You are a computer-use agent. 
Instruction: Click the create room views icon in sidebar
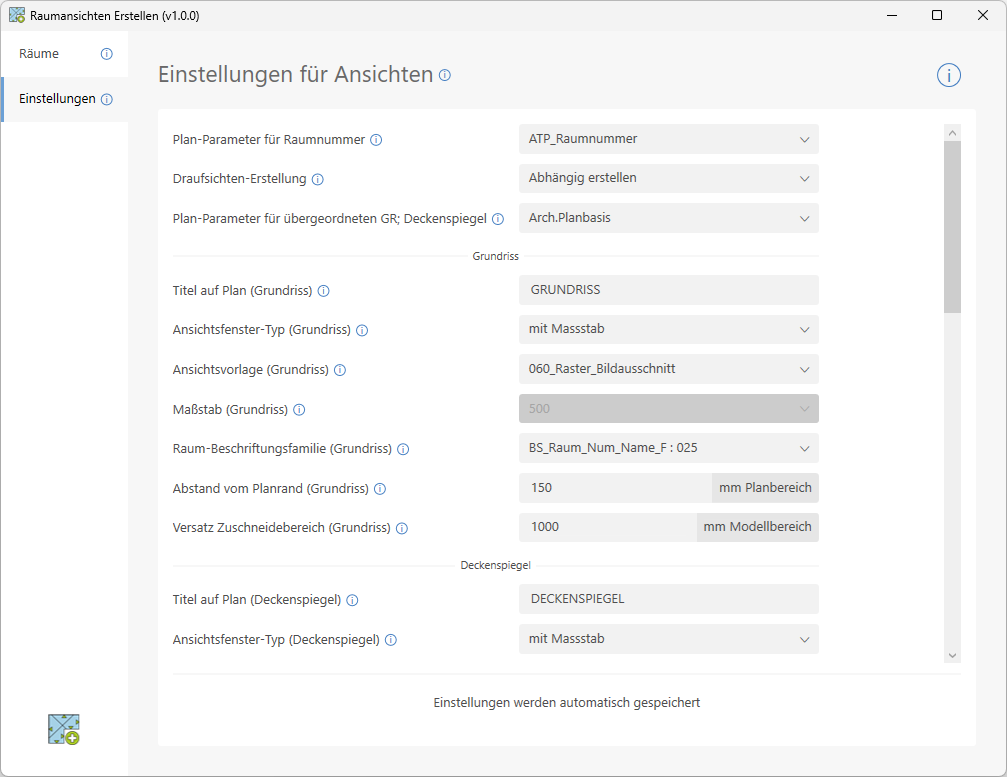63,729
